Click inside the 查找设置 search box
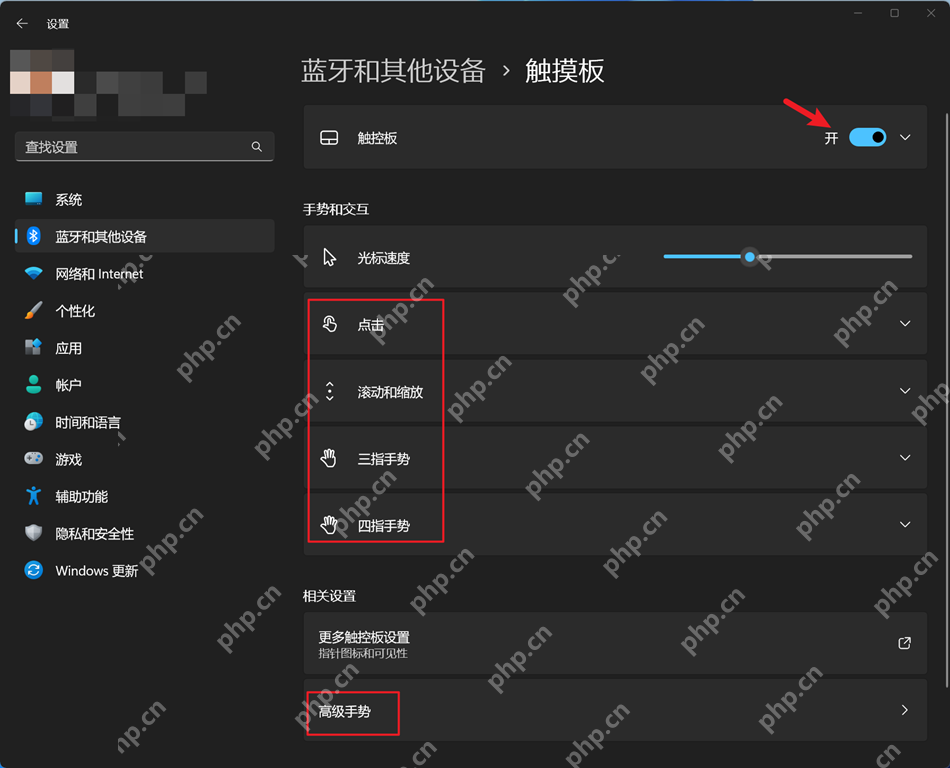Viewport: 950px width, 768px height. (144, 147)
